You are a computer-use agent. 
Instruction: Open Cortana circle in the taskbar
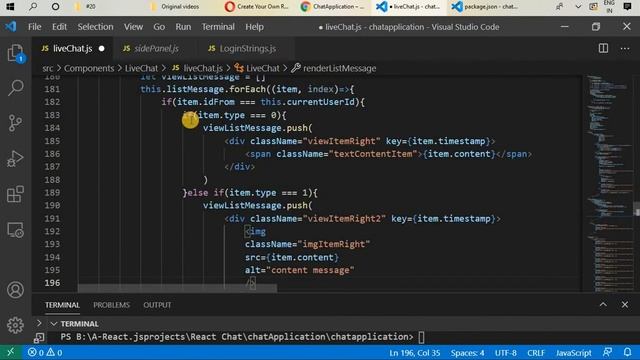(56, 7)
